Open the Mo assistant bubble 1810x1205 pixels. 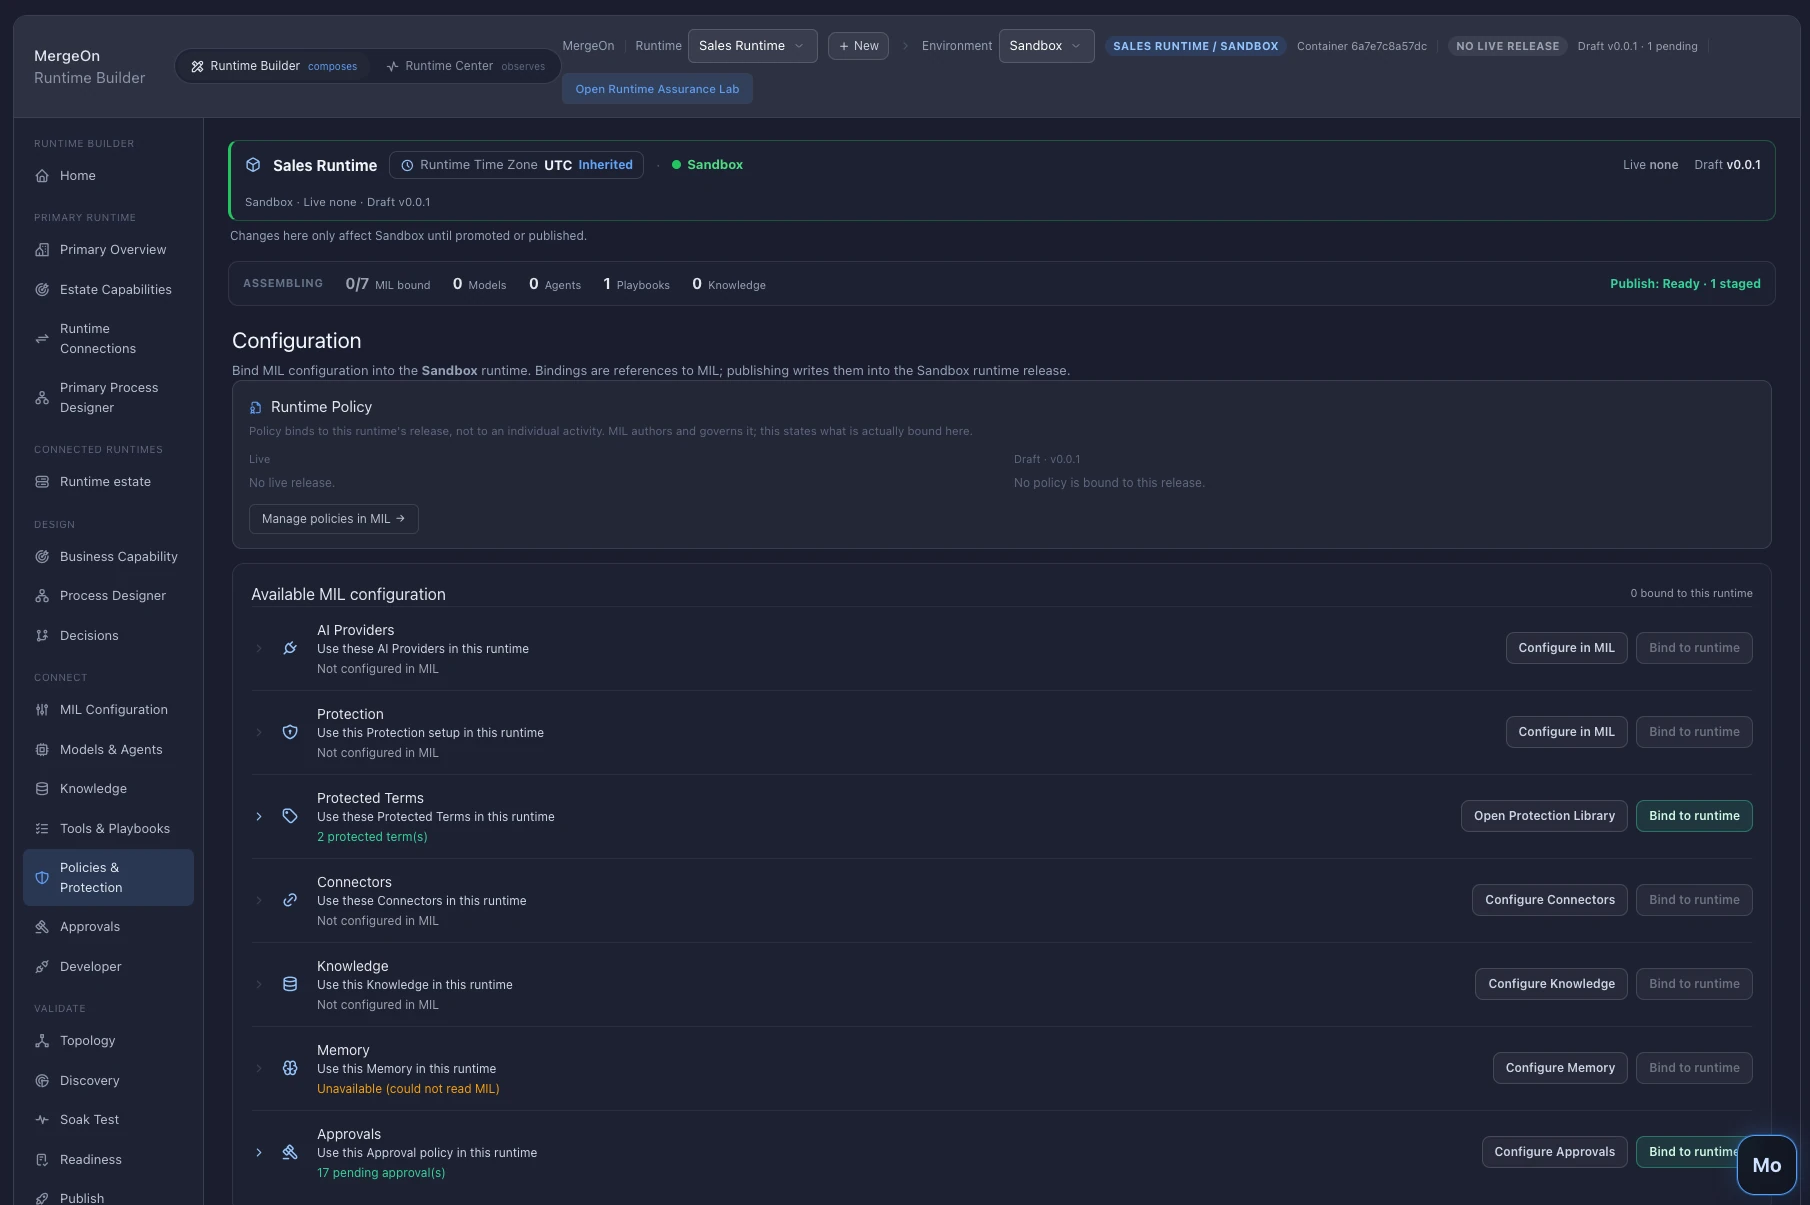tap(1766, 1165)
